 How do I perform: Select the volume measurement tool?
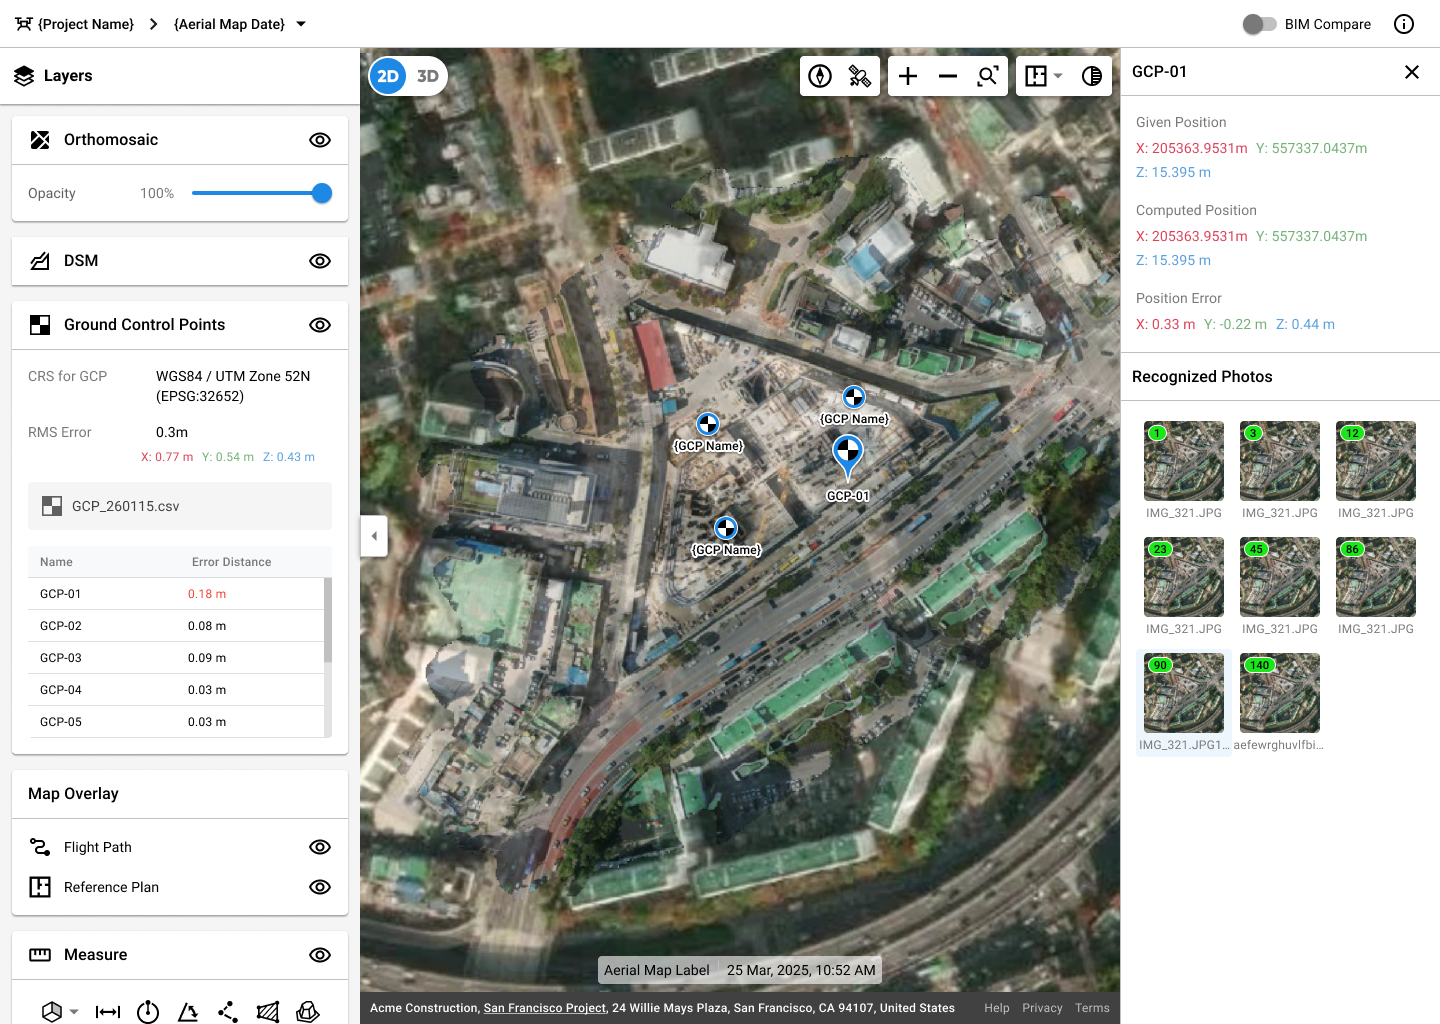coord(308,1012)
